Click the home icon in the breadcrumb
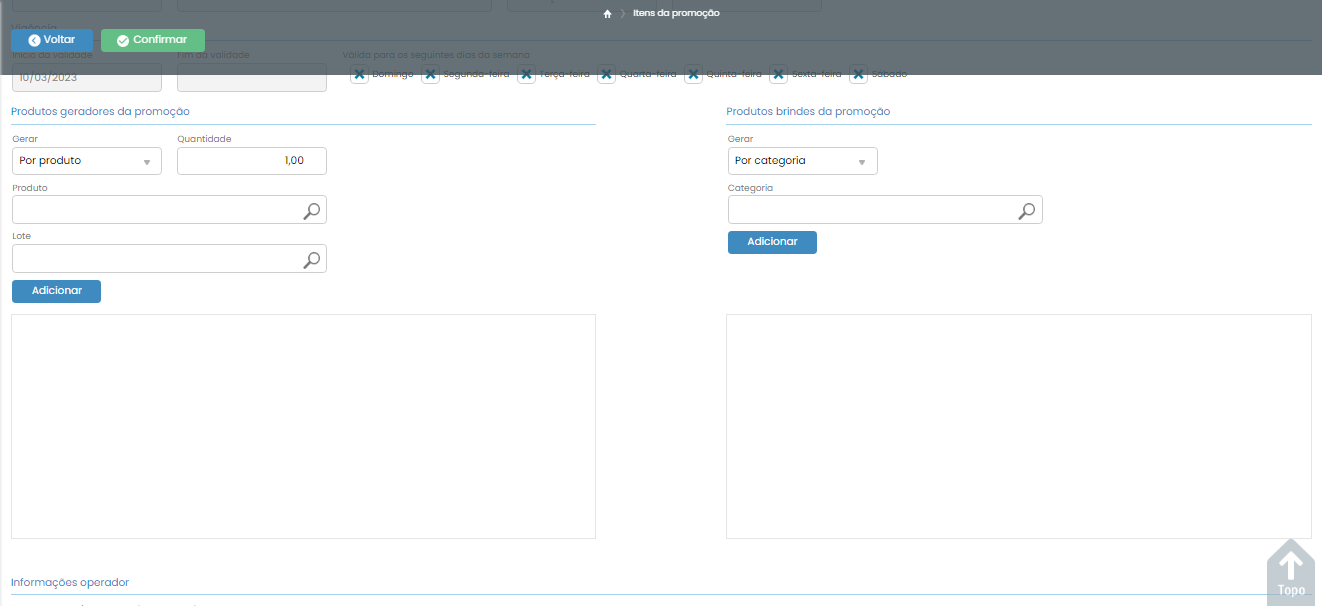Viewport: 1322px width, 606px height. click(x=607, y=14)
